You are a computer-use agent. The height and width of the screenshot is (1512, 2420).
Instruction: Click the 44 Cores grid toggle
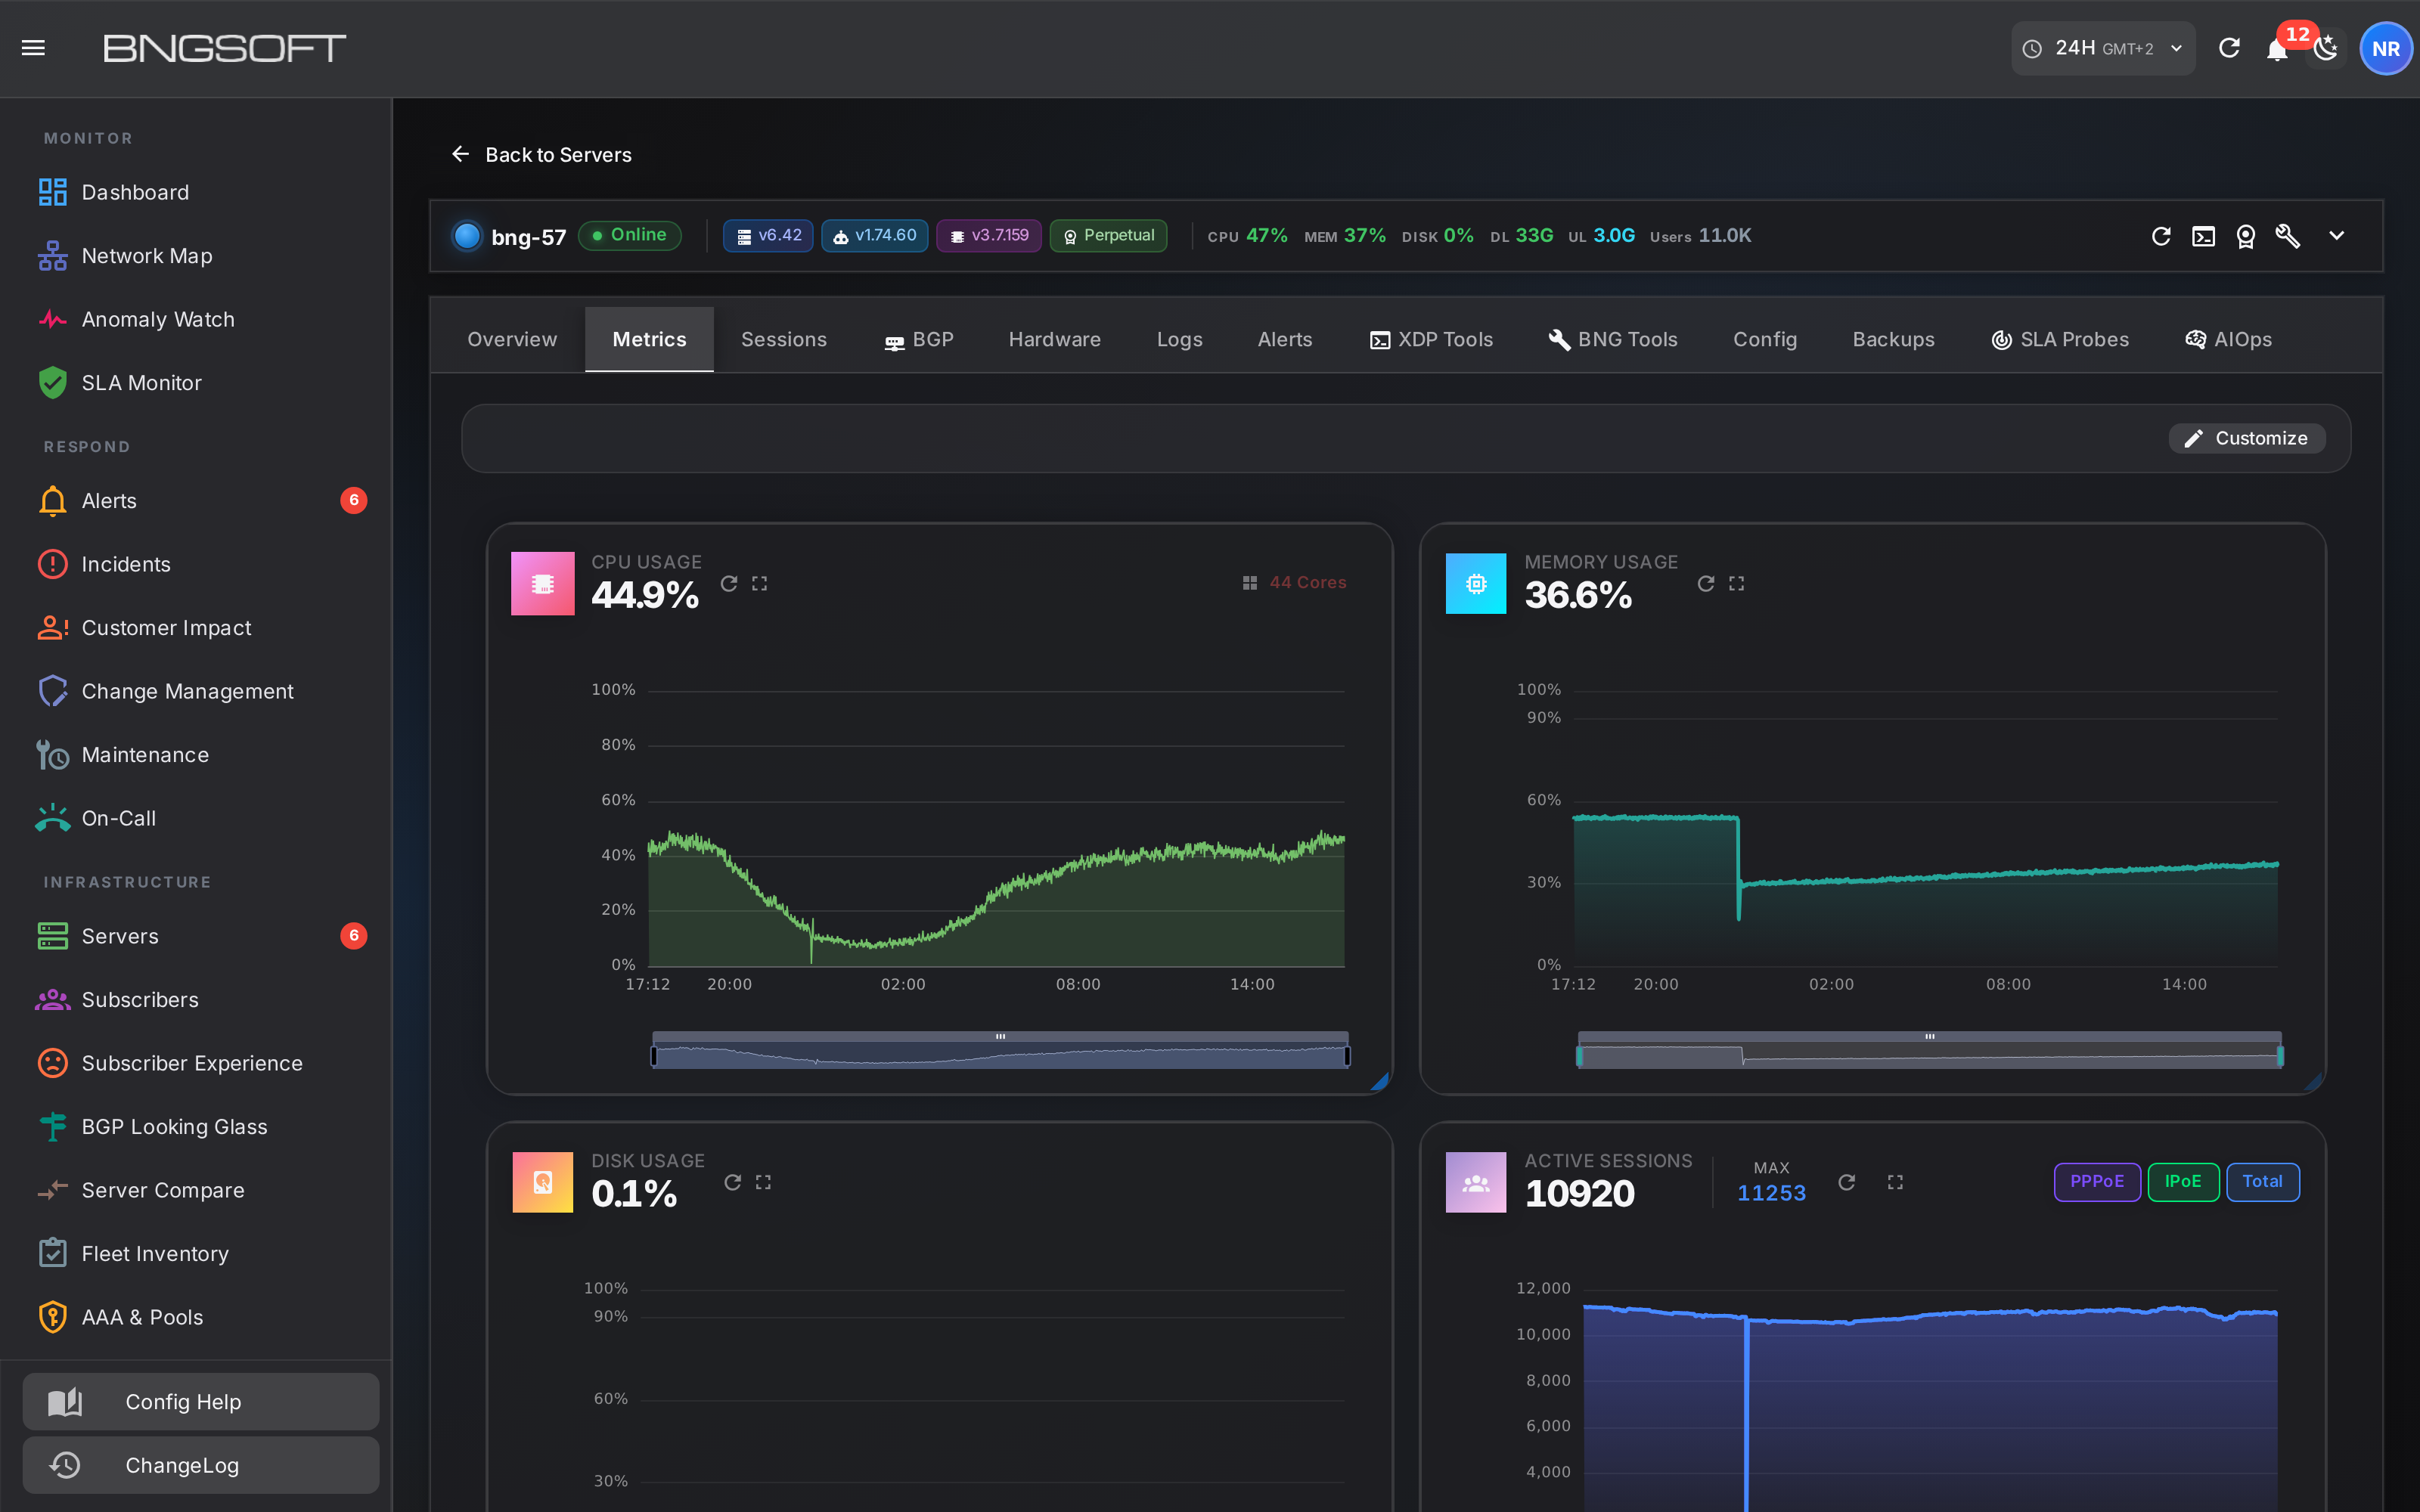pos(1294,583)
